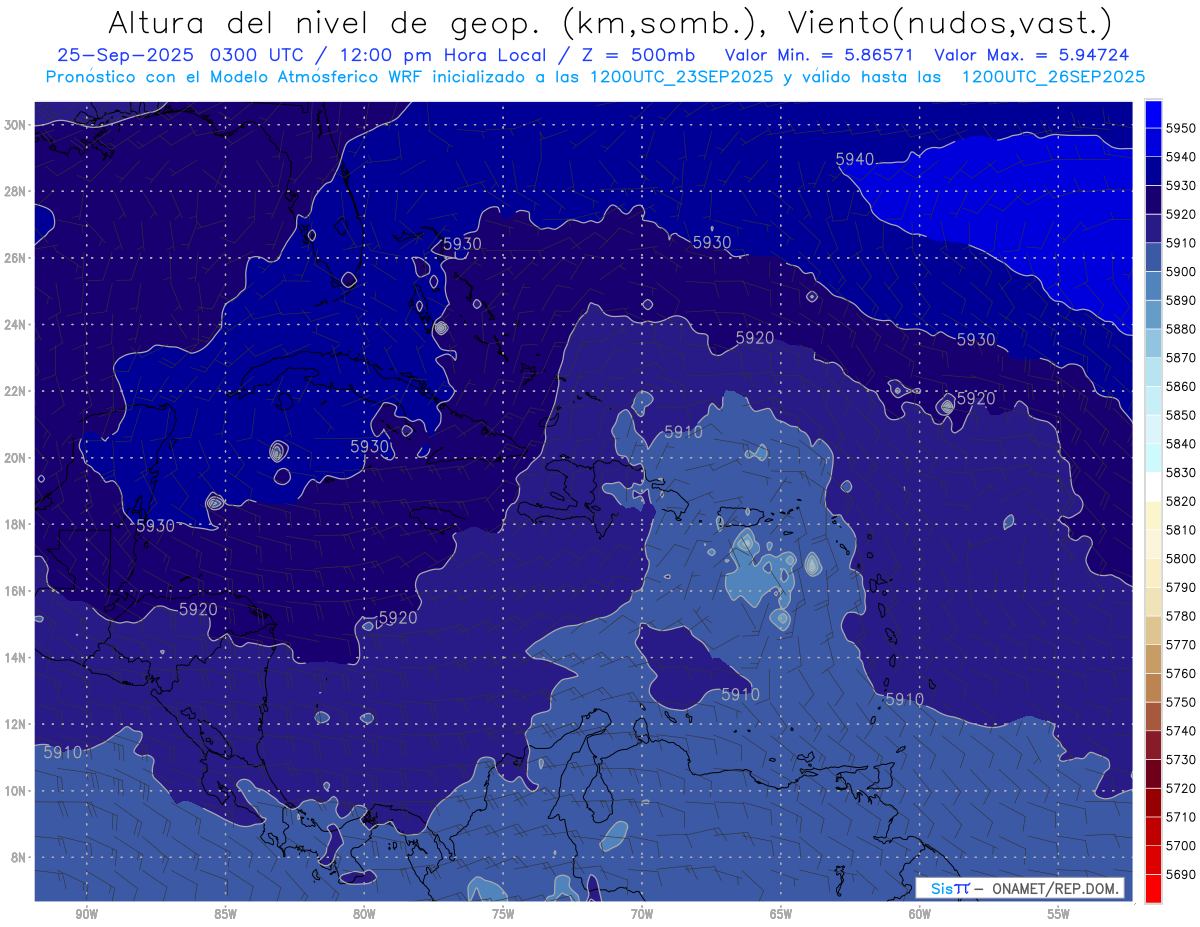The image size is (1200, 927).
Task: Click the 55W longitude axis label
Action: click(1058, 913)
